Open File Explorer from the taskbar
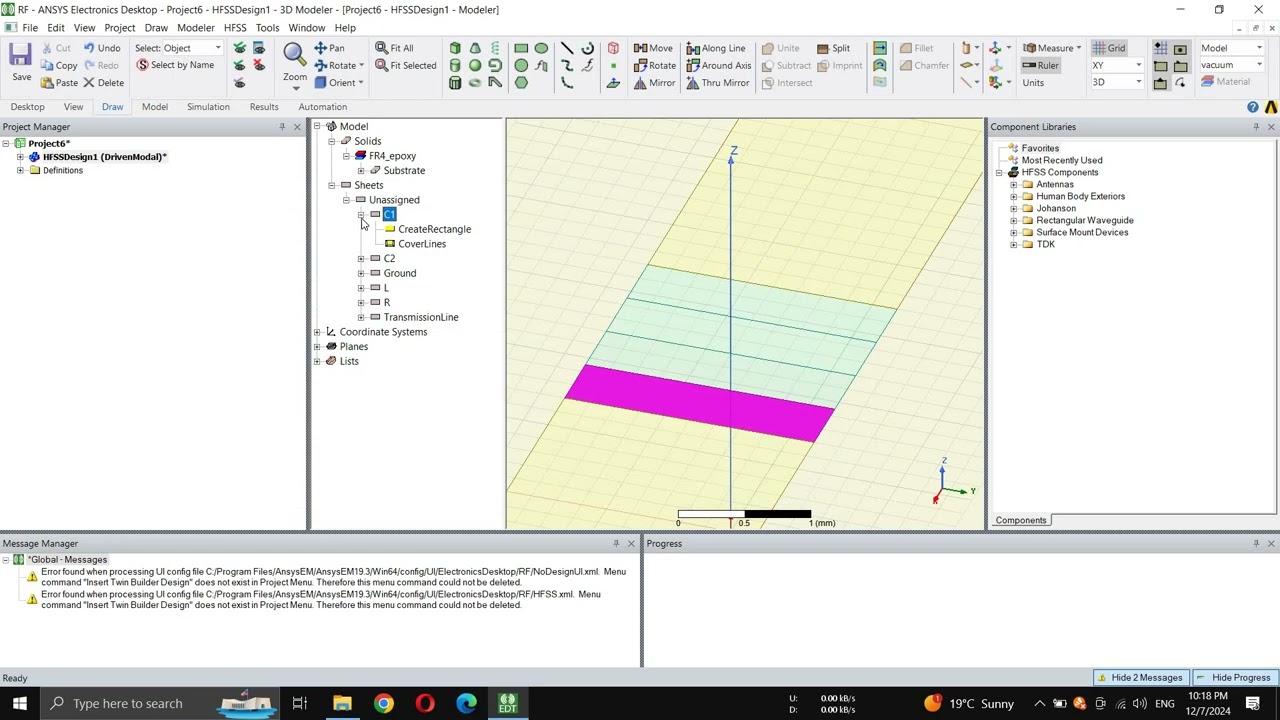 pos(342,703)
